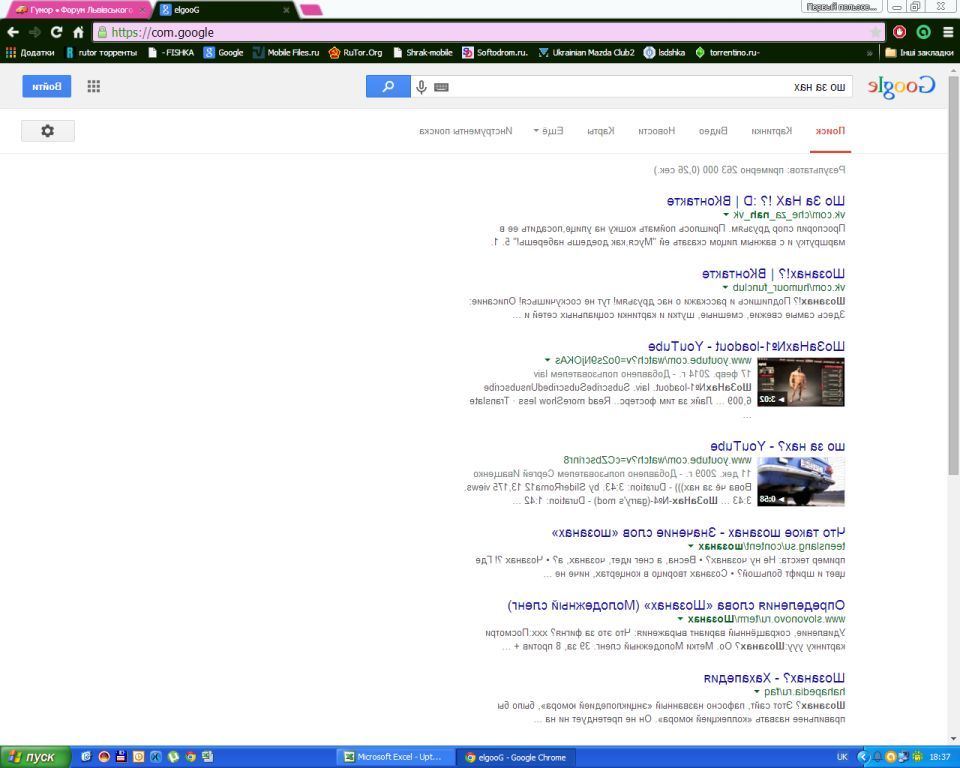Click the mirrored Google logo
Image resolution: width=960 pixels, height=768 pixels.
[901, 86]
